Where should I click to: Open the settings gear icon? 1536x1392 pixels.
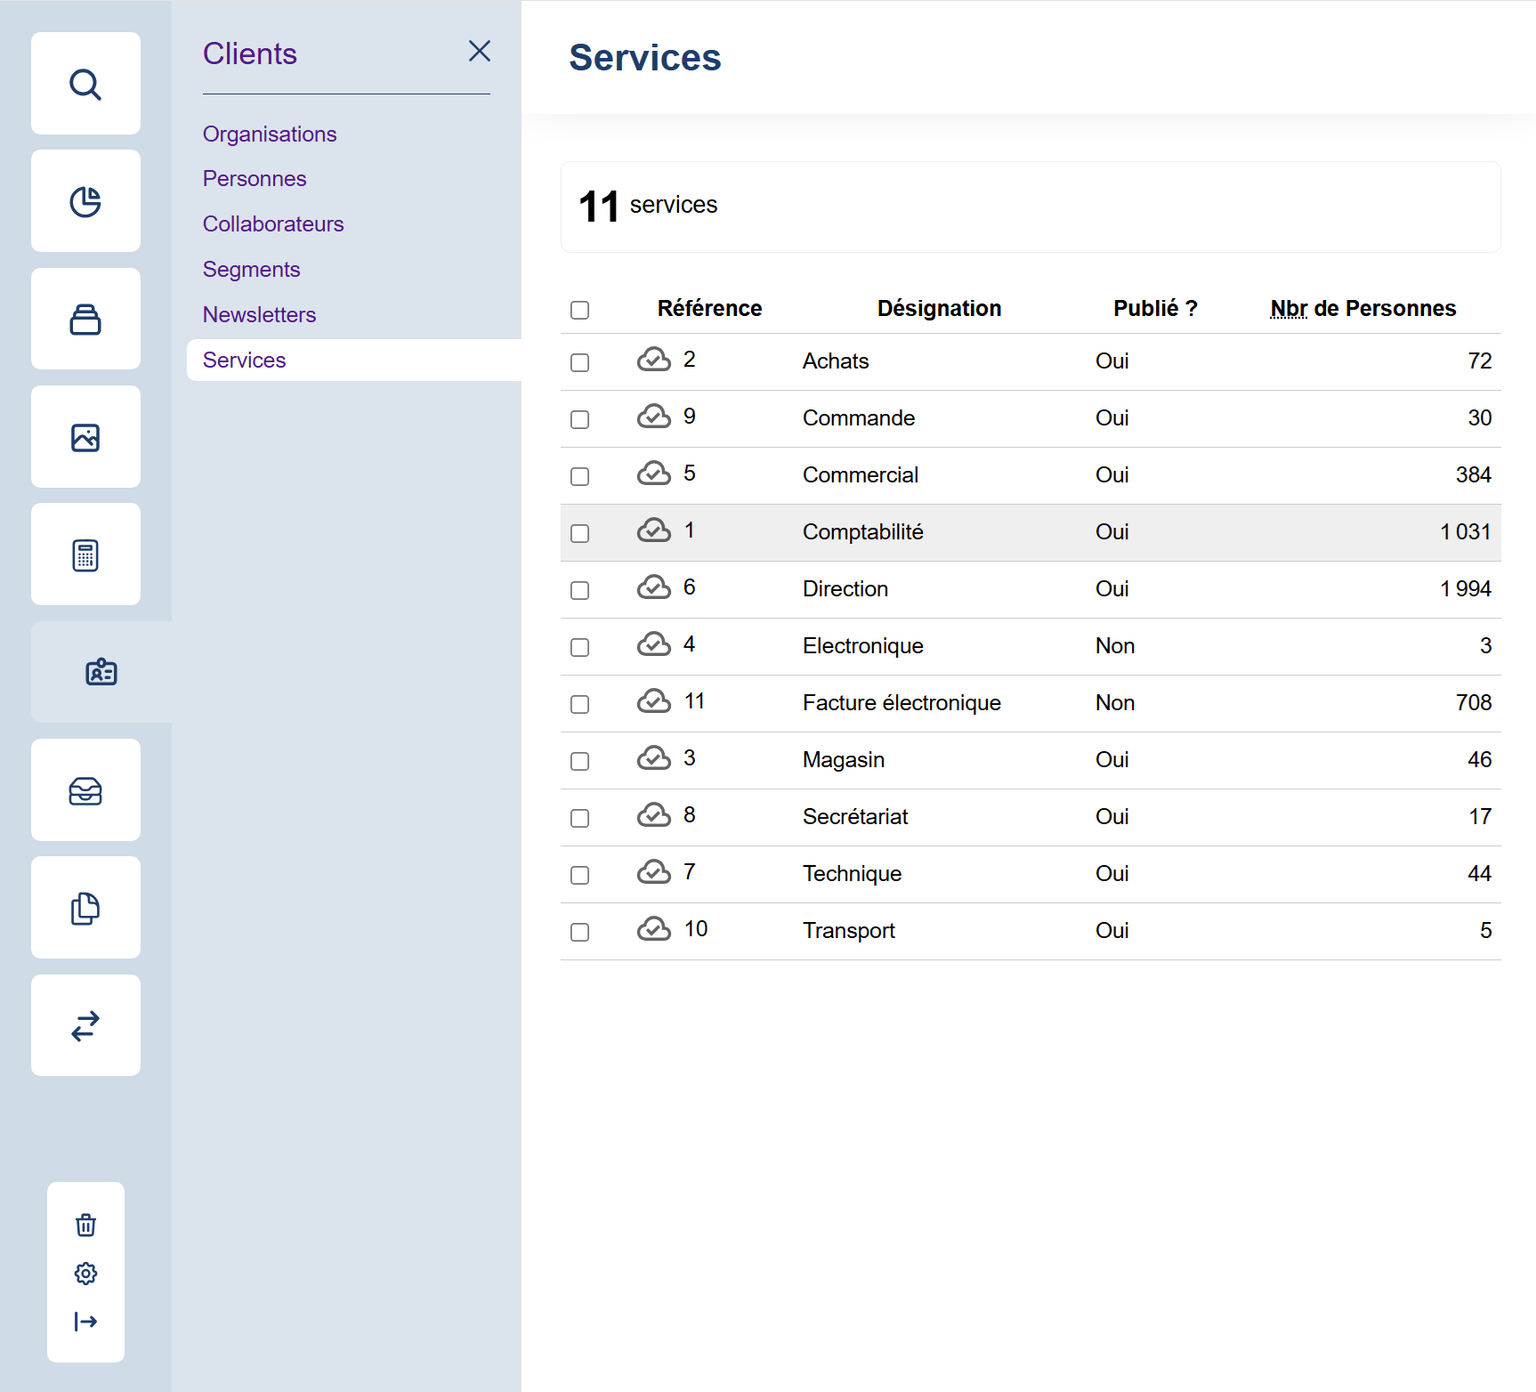pyautogui.click(x=86, y=1273)
